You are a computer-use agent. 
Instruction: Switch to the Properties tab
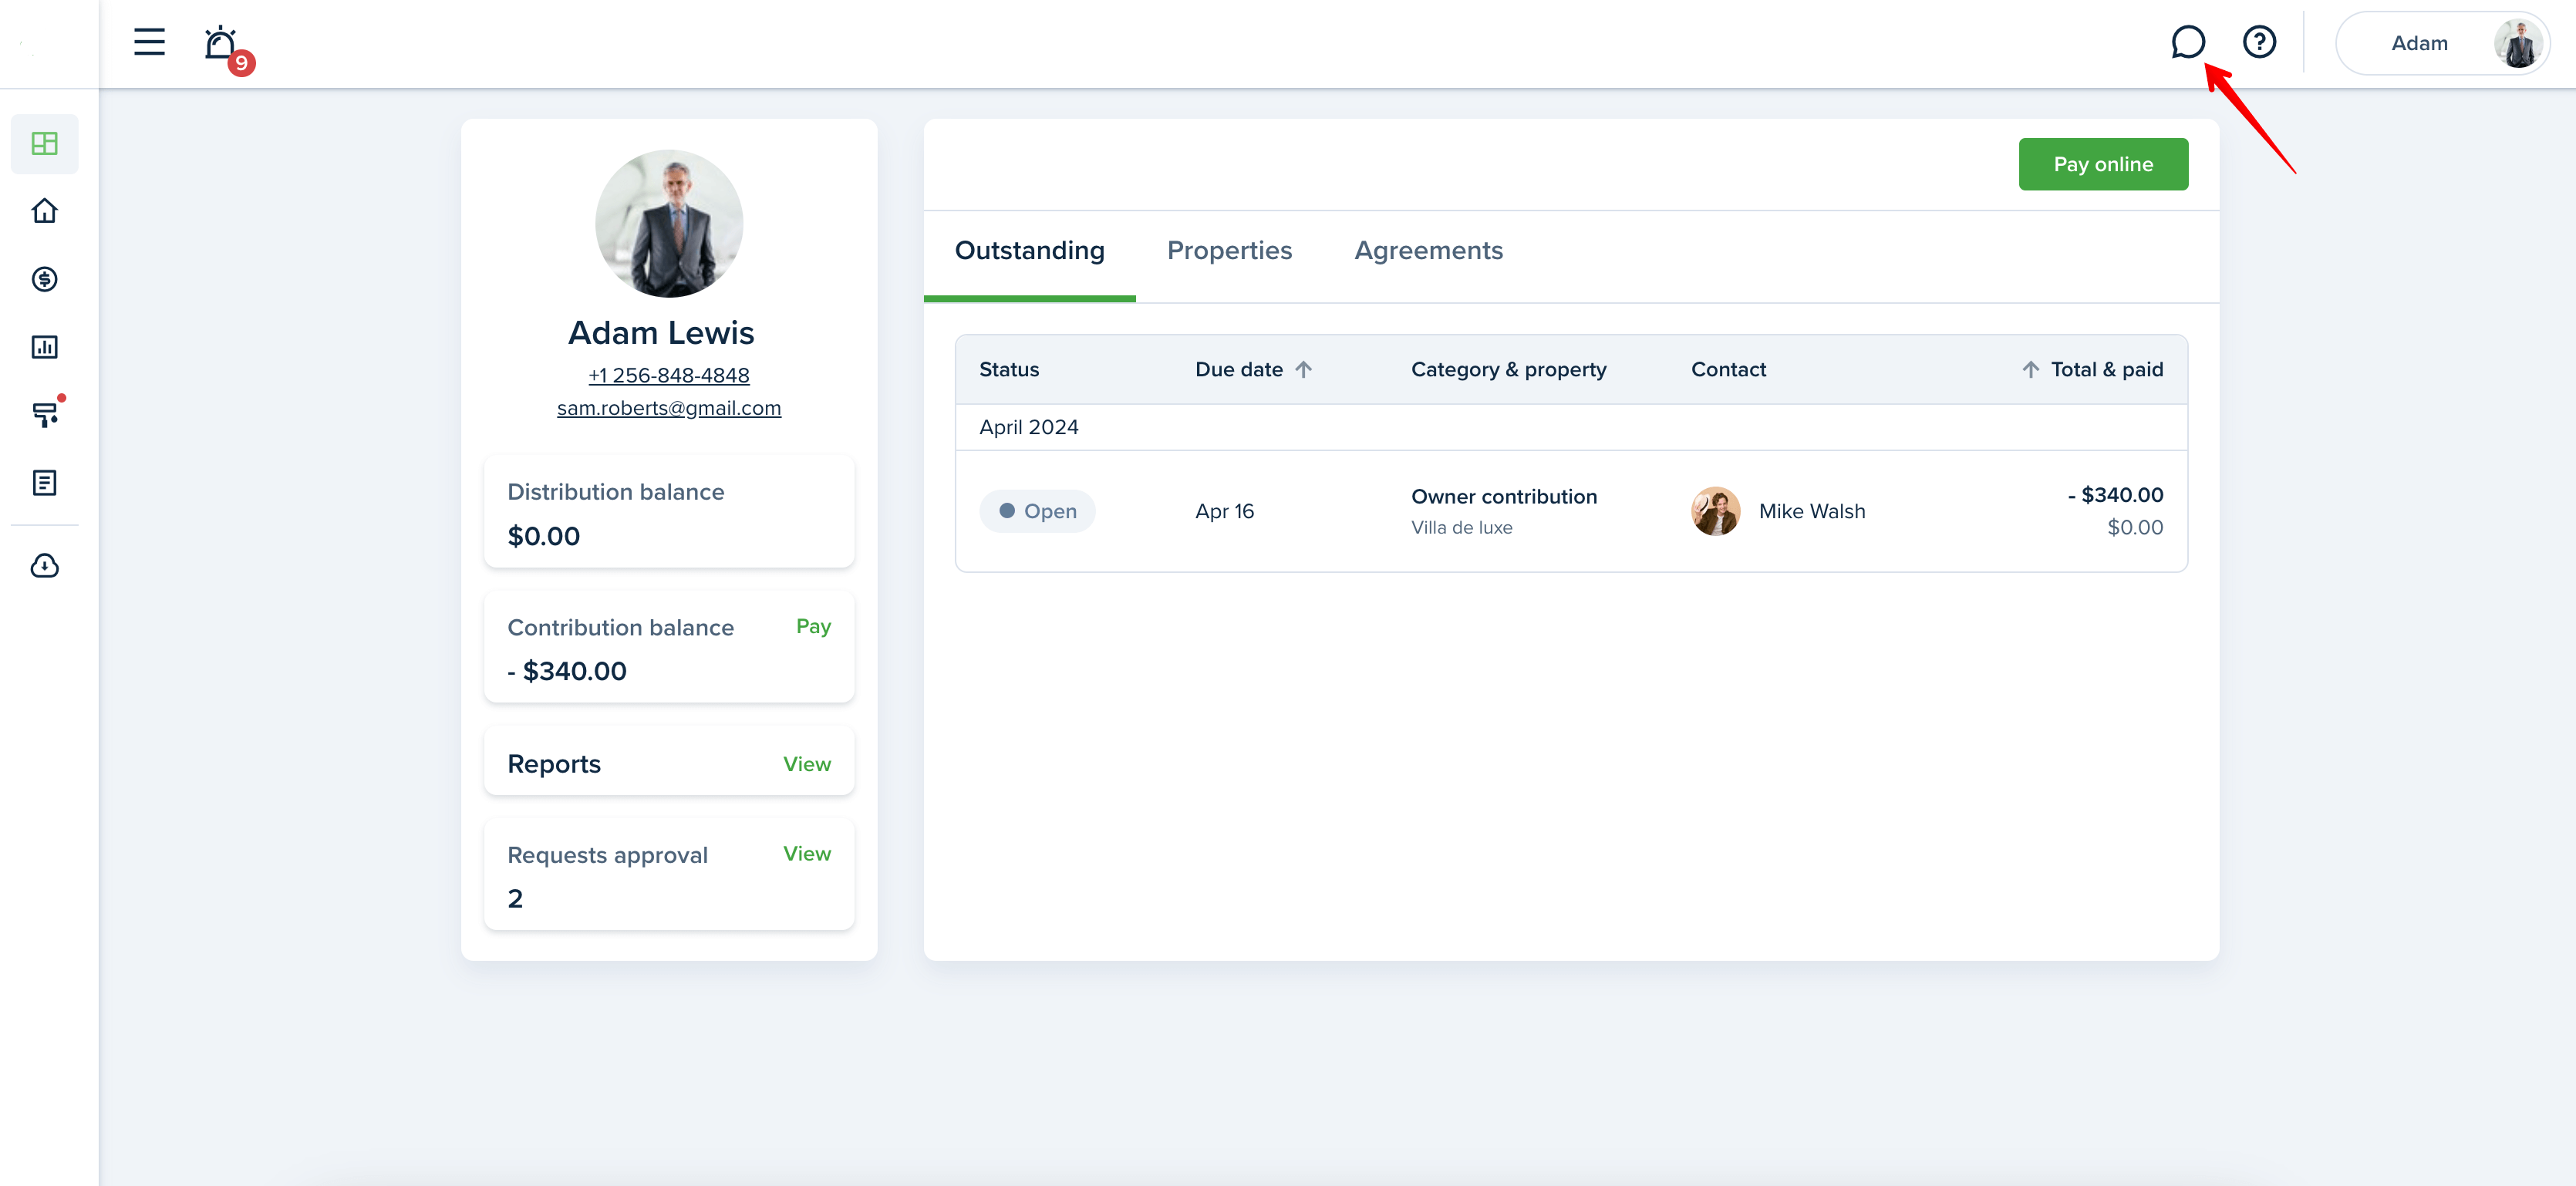1229,250
